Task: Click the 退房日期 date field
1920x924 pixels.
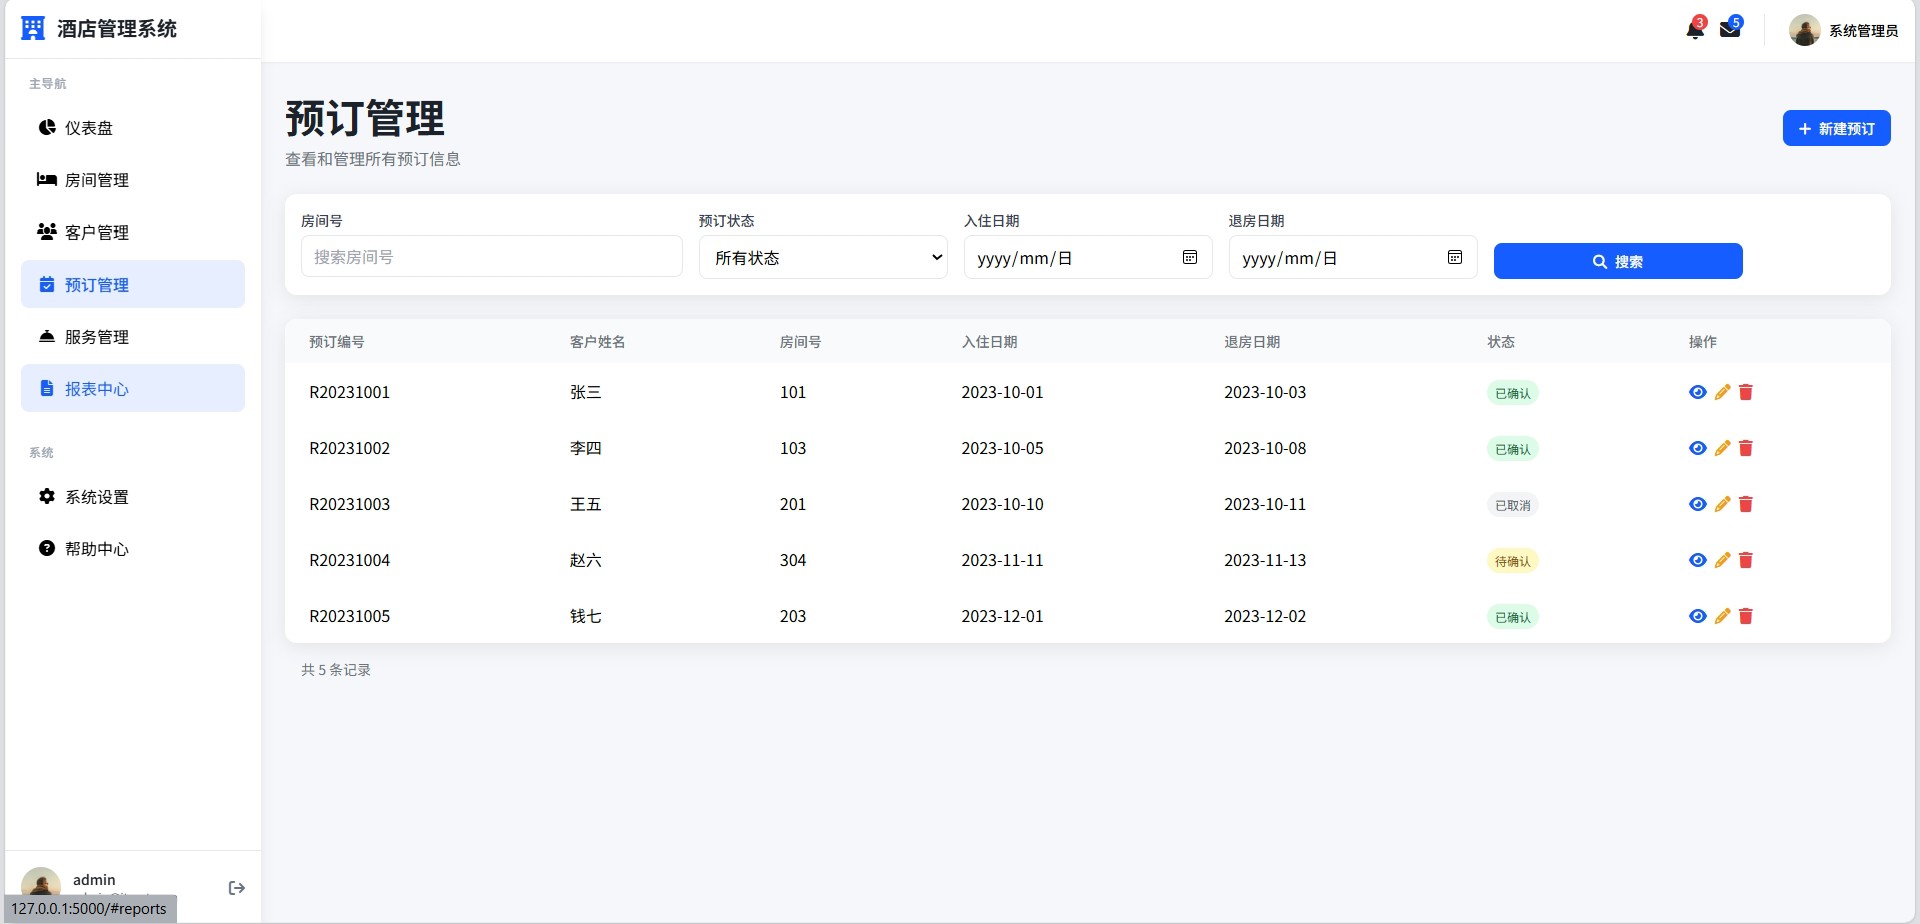Action: 1353,257
